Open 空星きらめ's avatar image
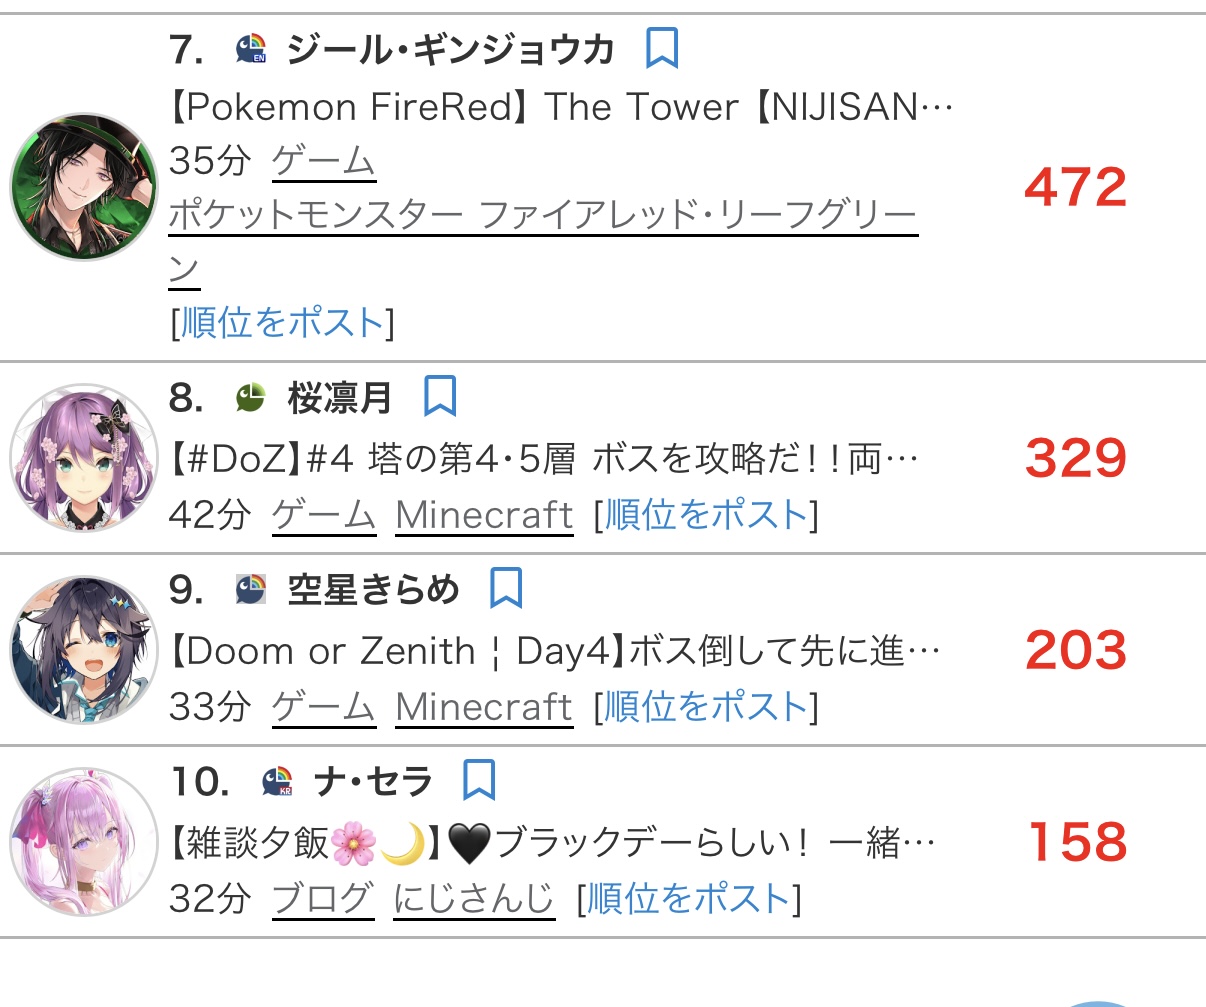The image size is (1206, 1007). (84, 650)
